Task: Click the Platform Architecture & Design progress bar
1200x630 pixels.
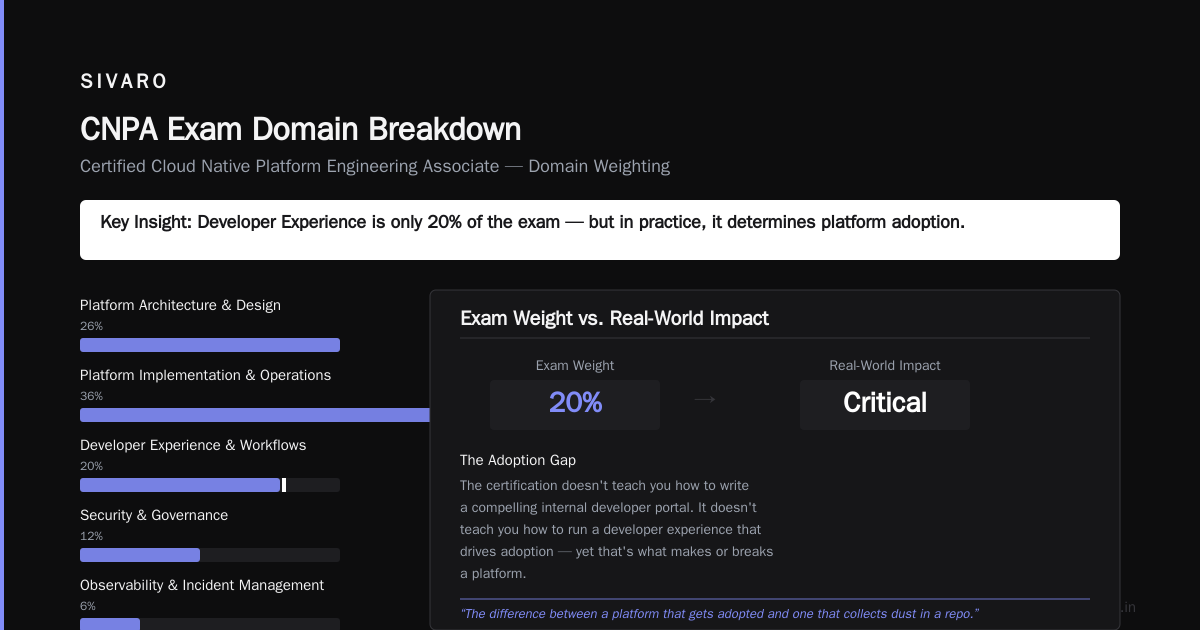Action: pyautogui.click(x=210, y=345)
